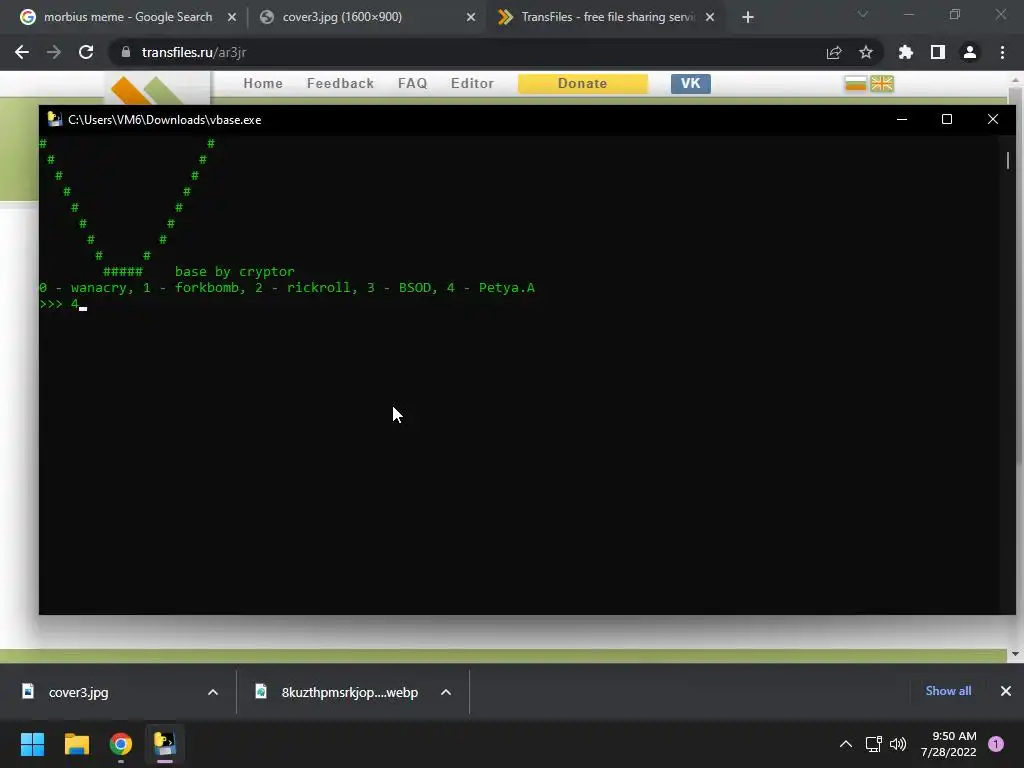Expand the webp download options chevron

click(x=446, y=692)
